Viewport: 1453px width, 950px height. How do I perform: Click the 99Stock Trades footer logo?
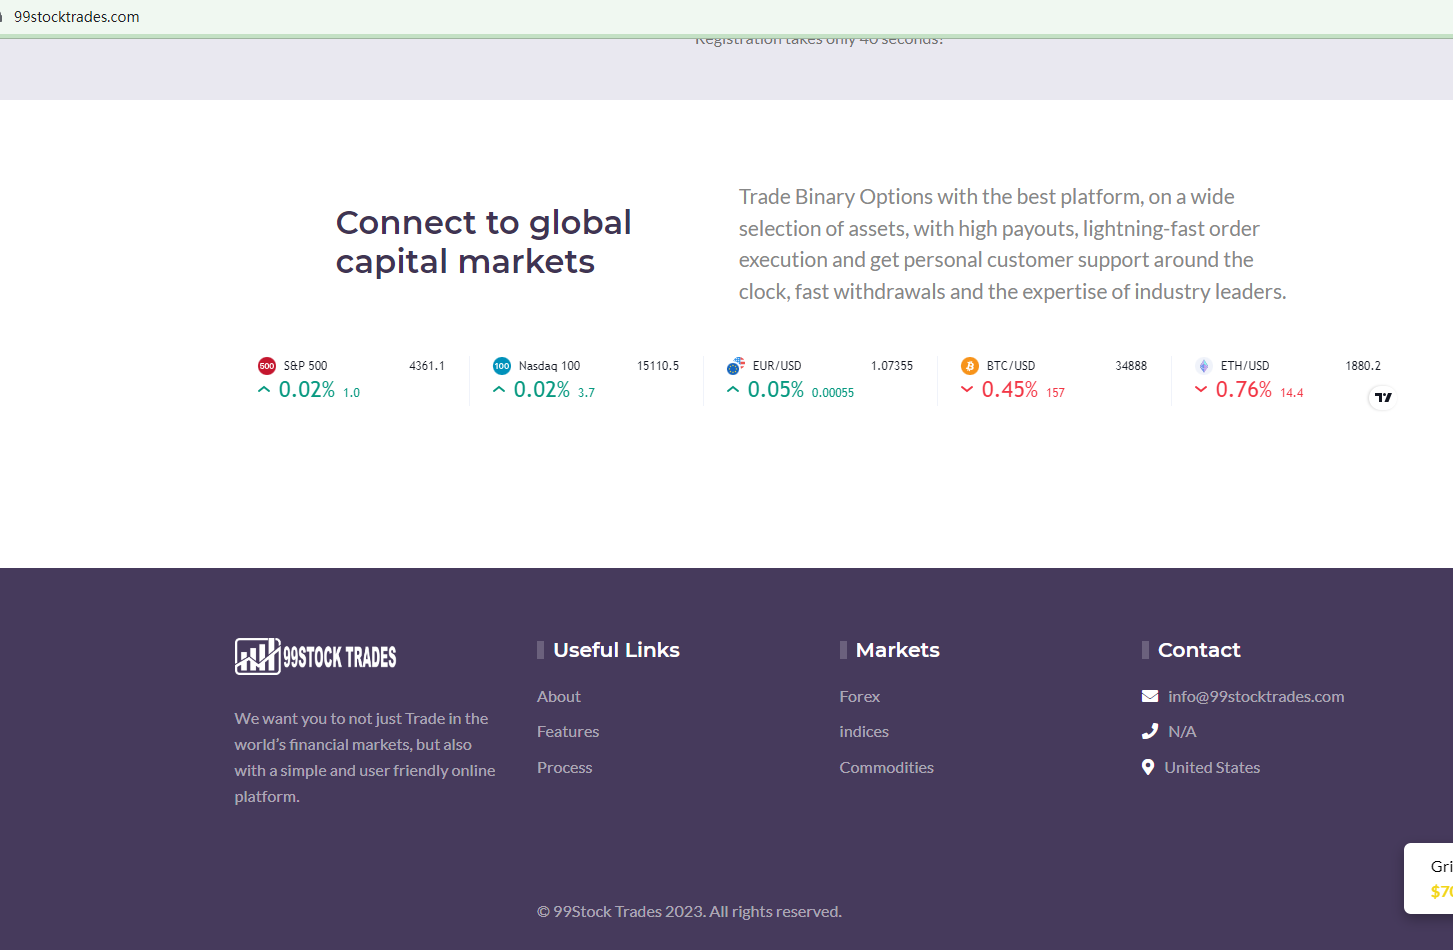(316, 657)
